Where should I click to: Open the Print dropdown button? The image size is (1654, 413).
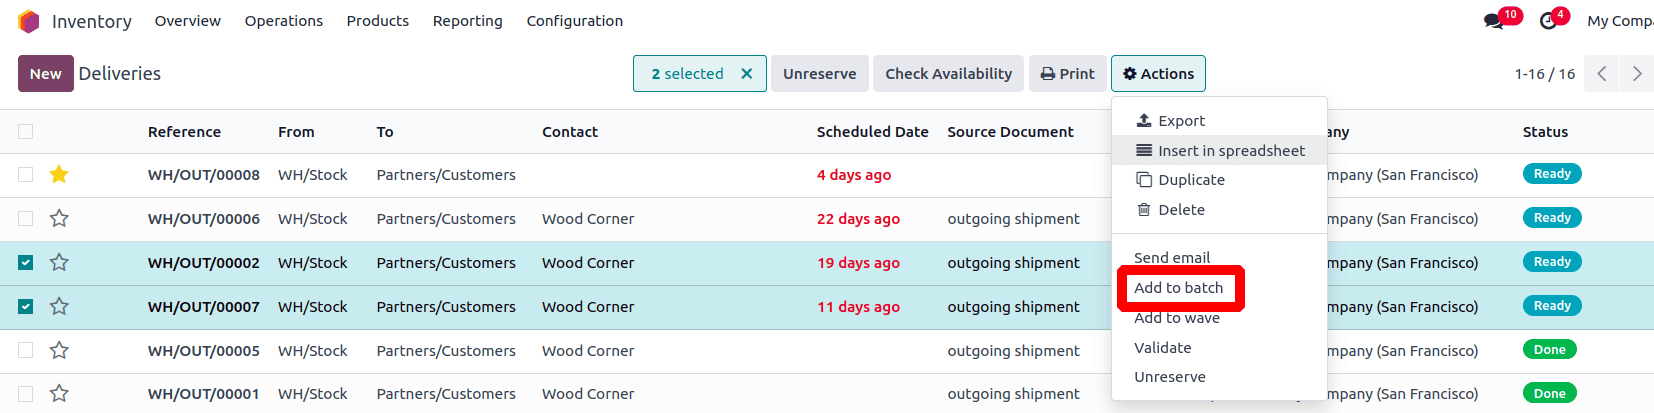pyautogui.click(x=1068, y=74)
